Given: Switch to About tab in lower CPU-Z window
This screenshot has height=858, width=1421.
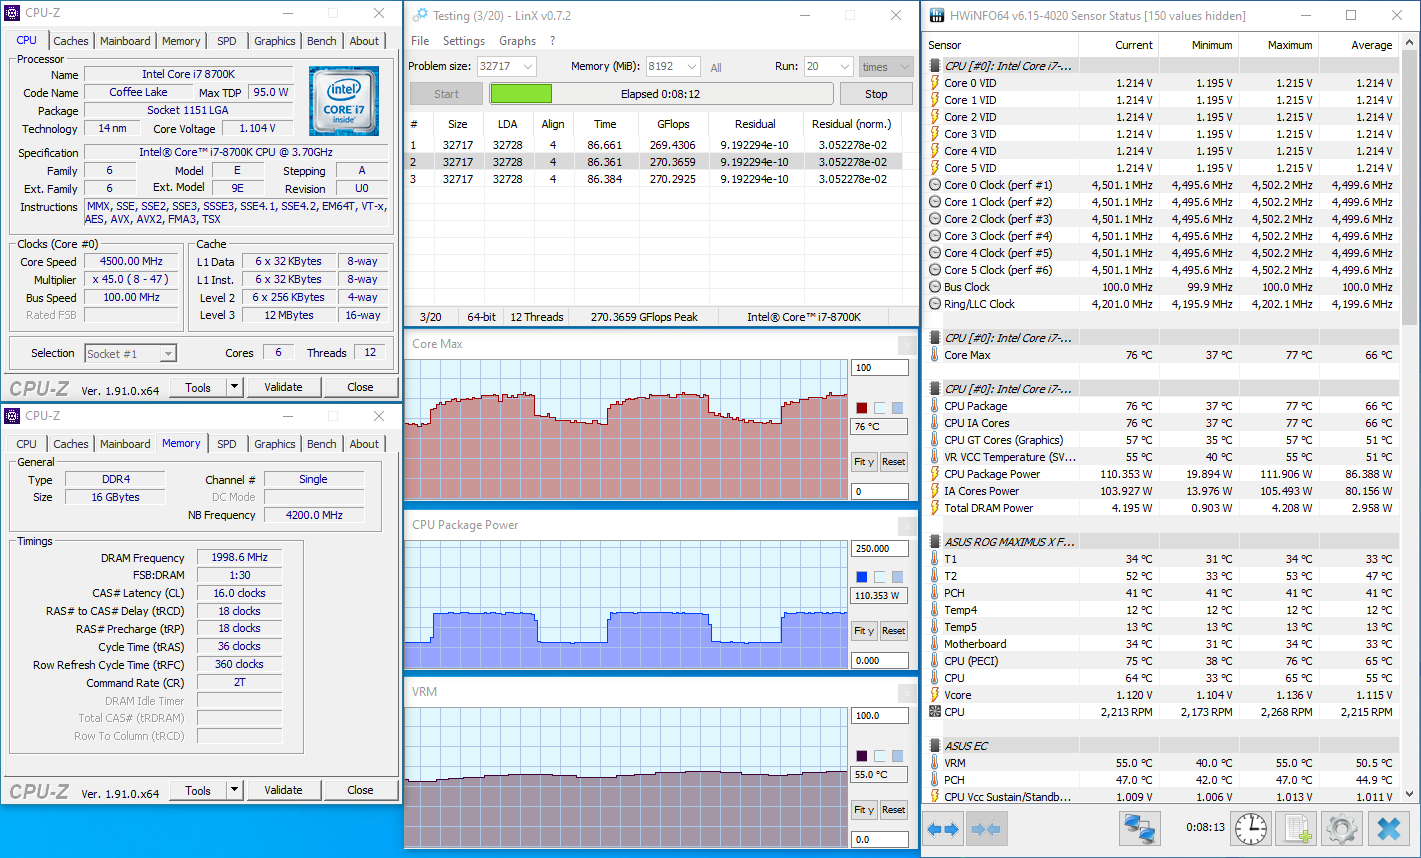Looking at the screenshot, I should point(364,444).
